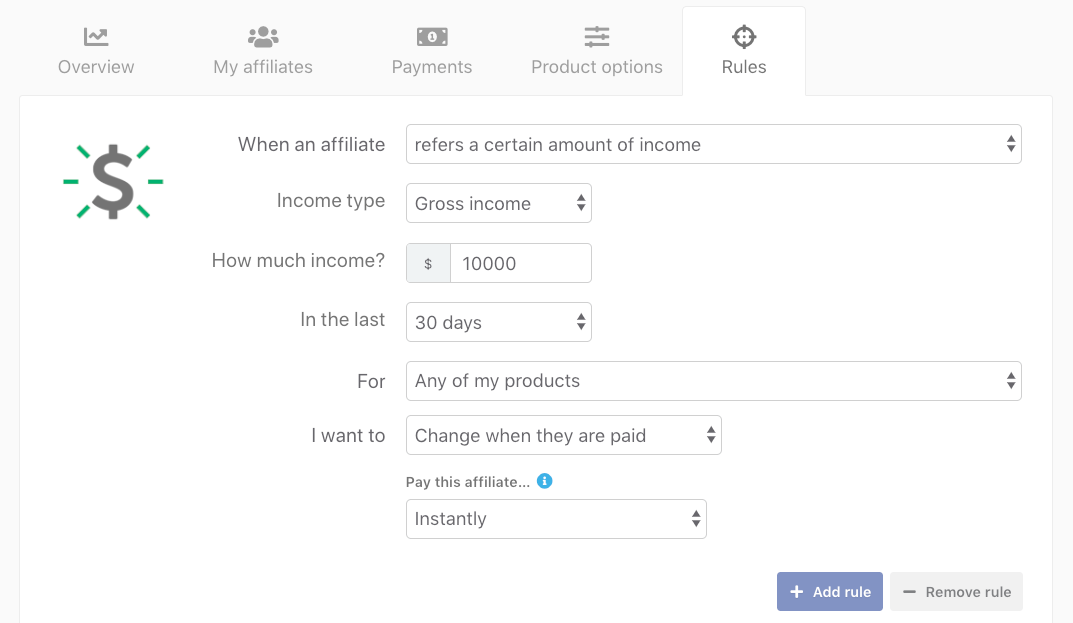Expand the 'For' products dropdown
The height and width of the screenshot is (623, 1073).
[x=714, y=381]
